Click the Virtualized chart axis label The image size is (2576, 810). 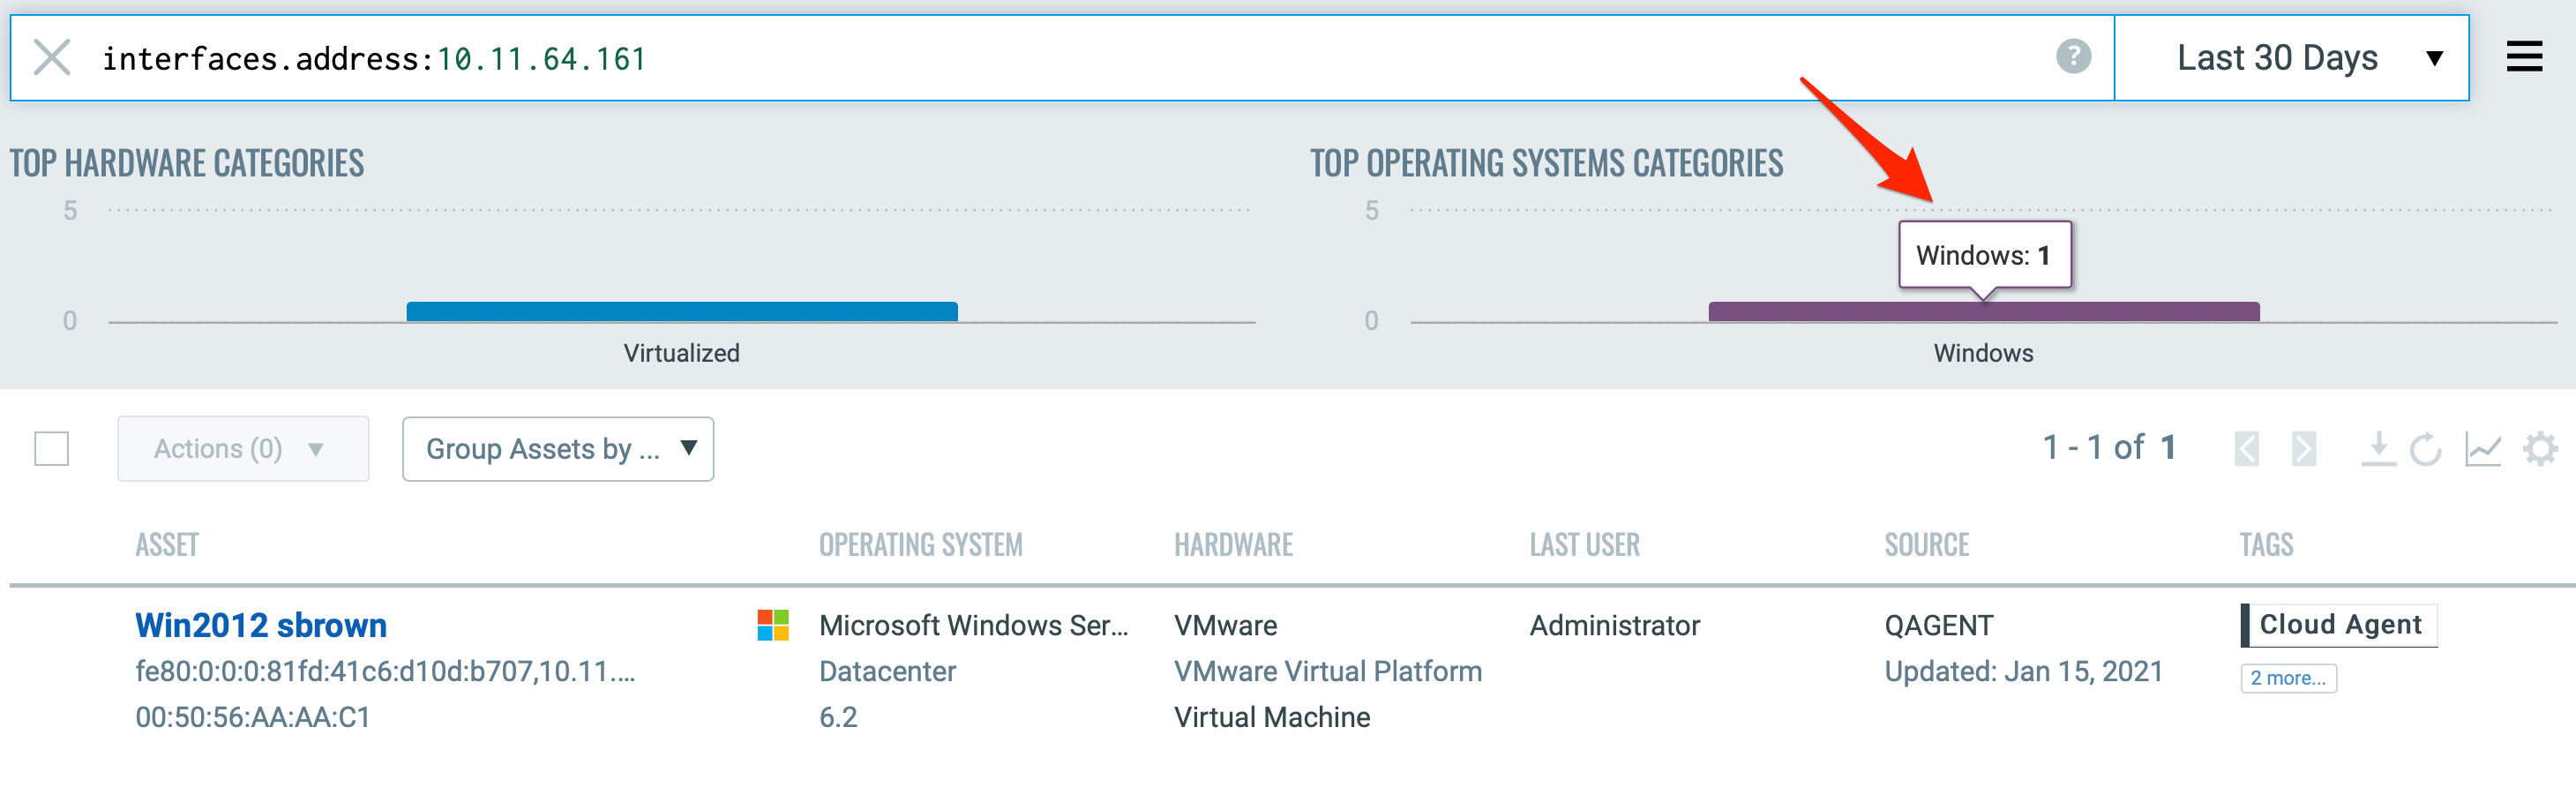682,353
